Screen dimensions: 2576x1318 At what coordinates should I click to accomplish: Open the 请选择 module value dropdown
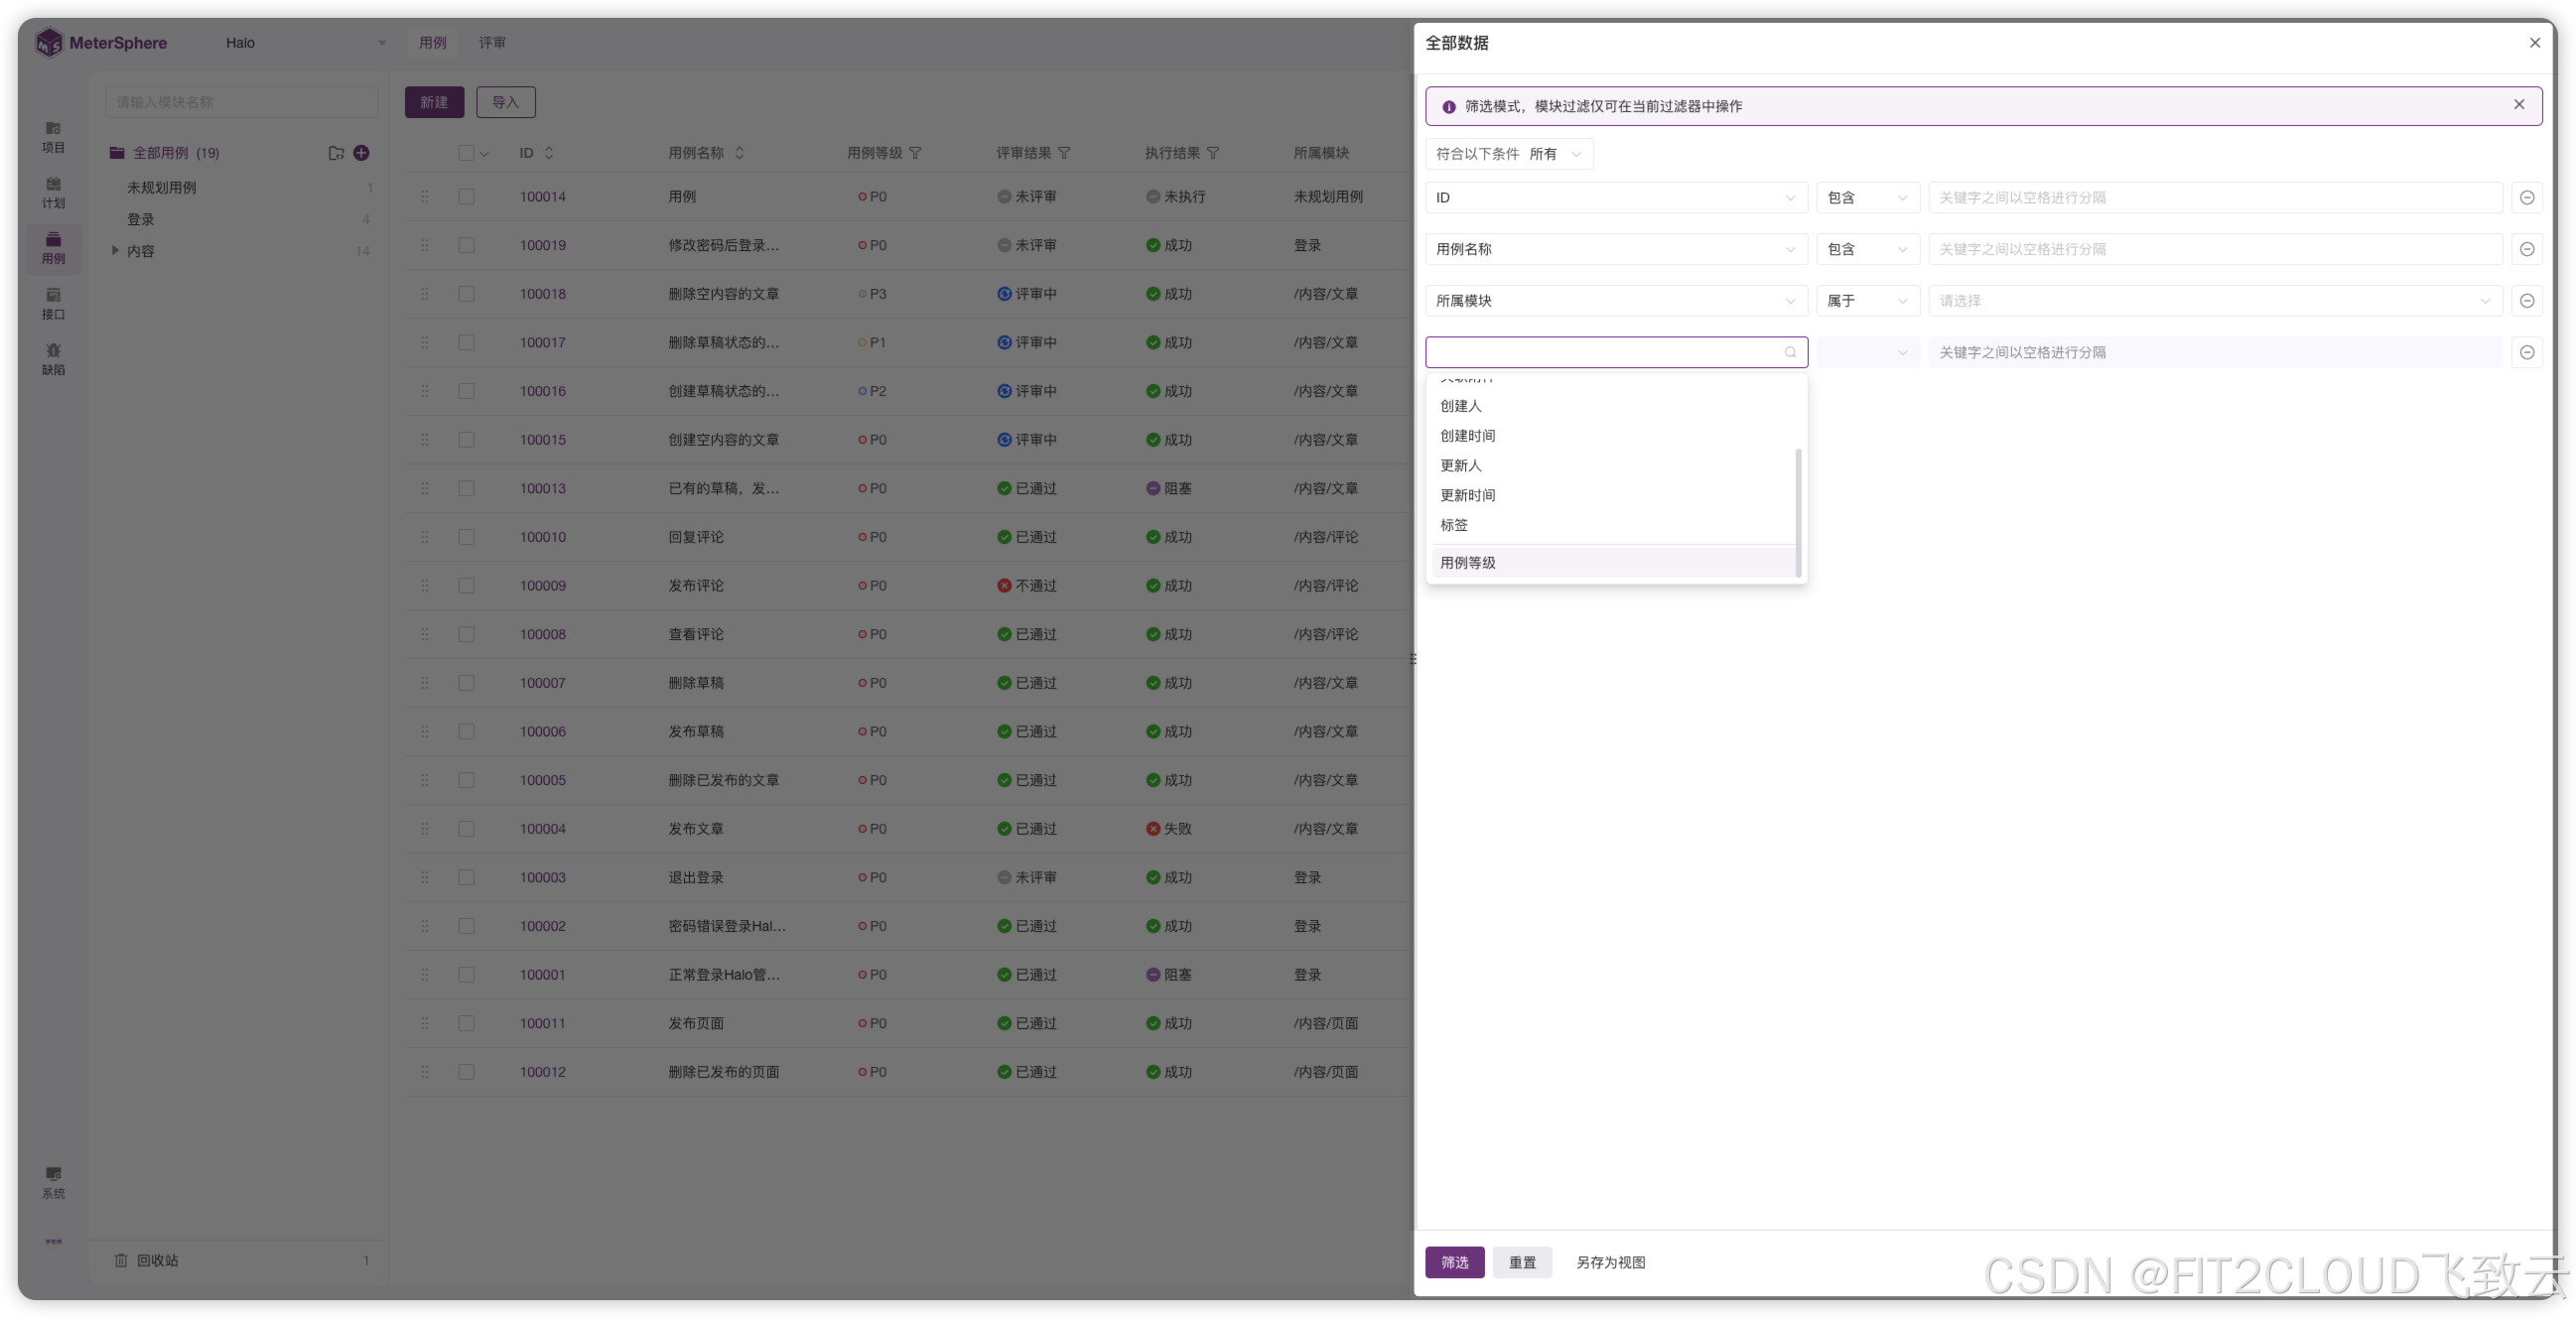coord(2215,301)
